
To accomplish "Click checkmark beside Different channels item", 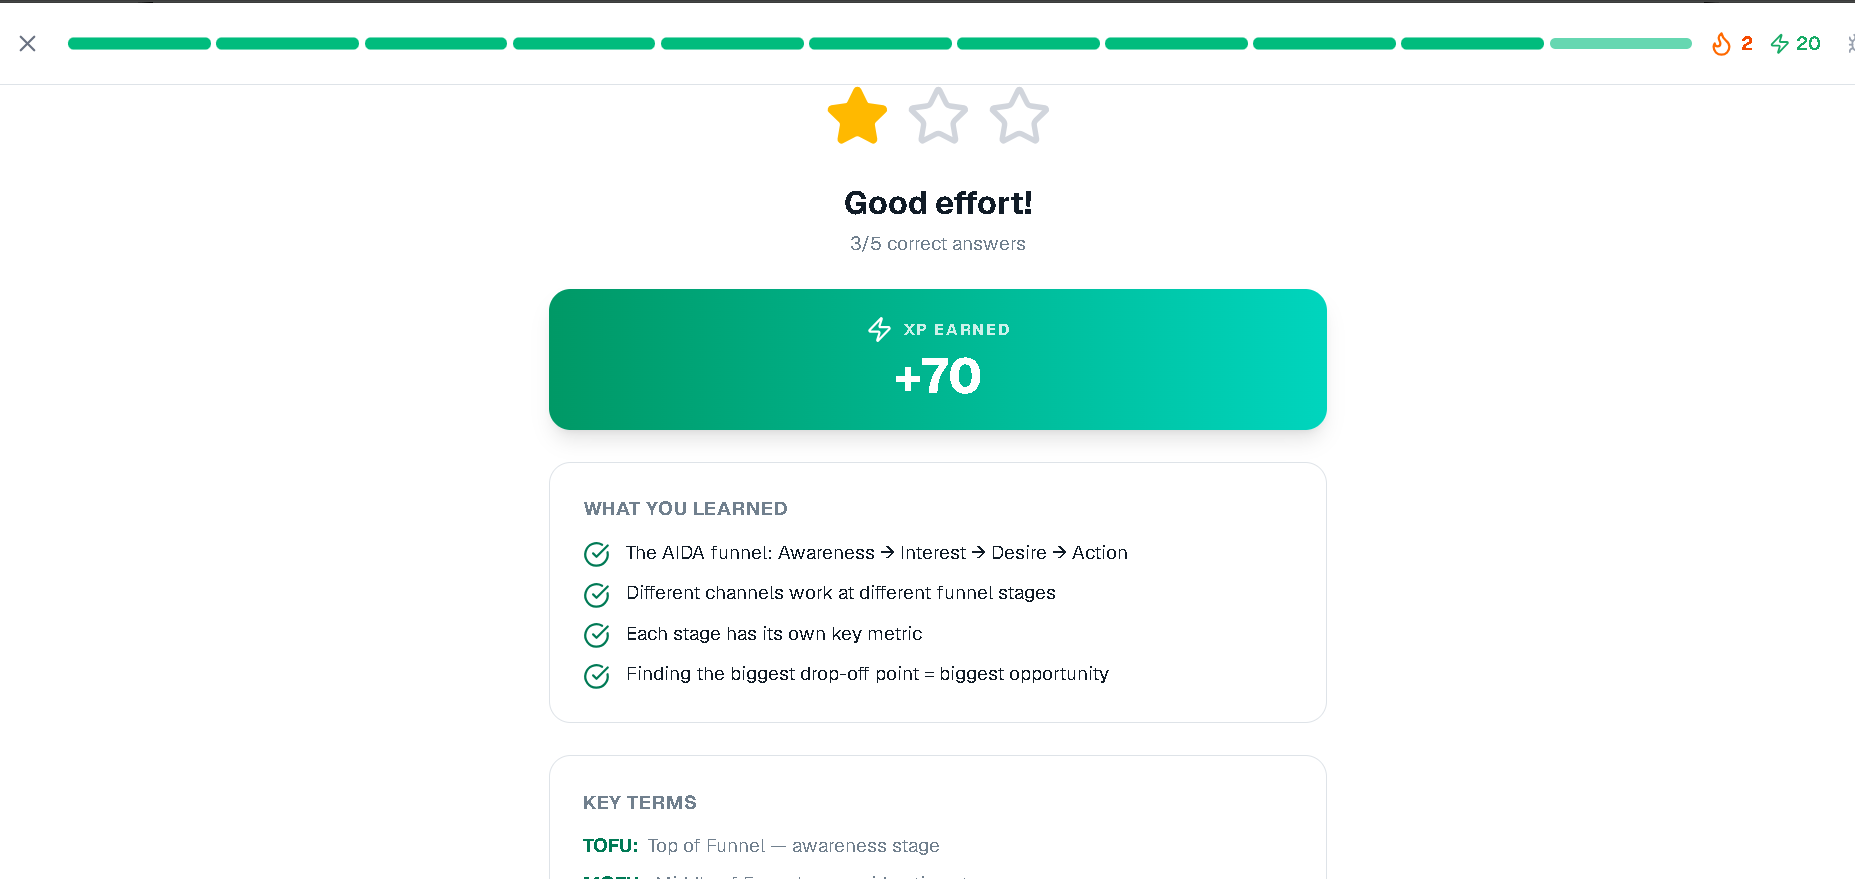I will [597, 595].
